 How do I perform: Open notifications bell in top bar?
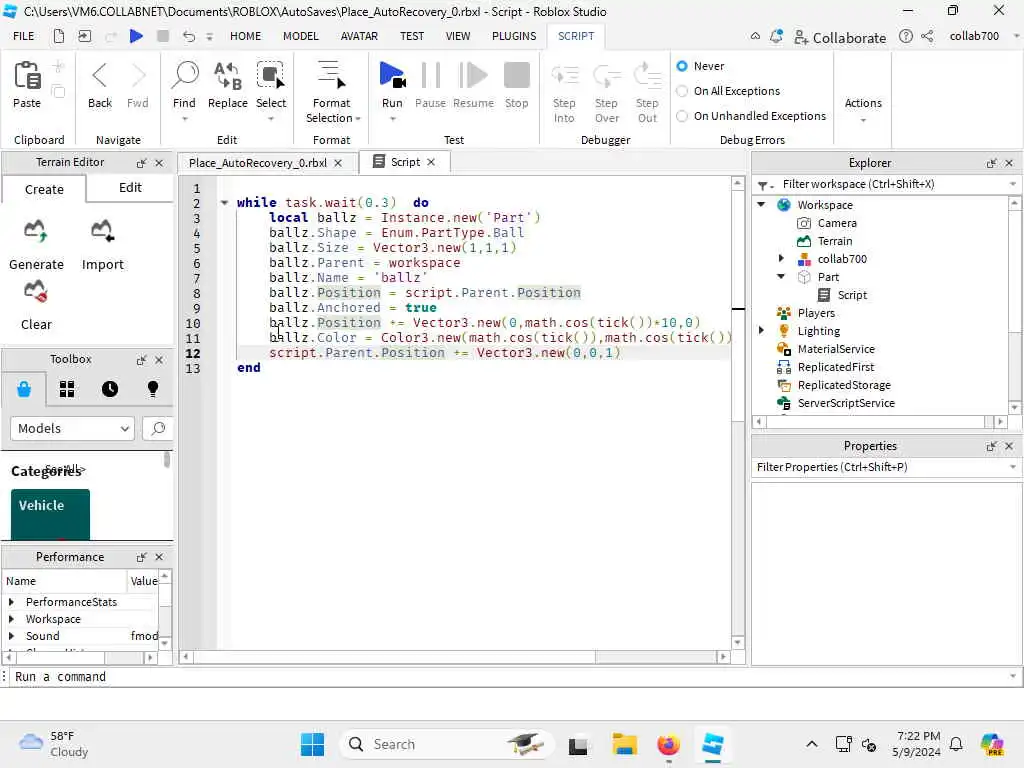pyautogui.click(x=776, y=37)
